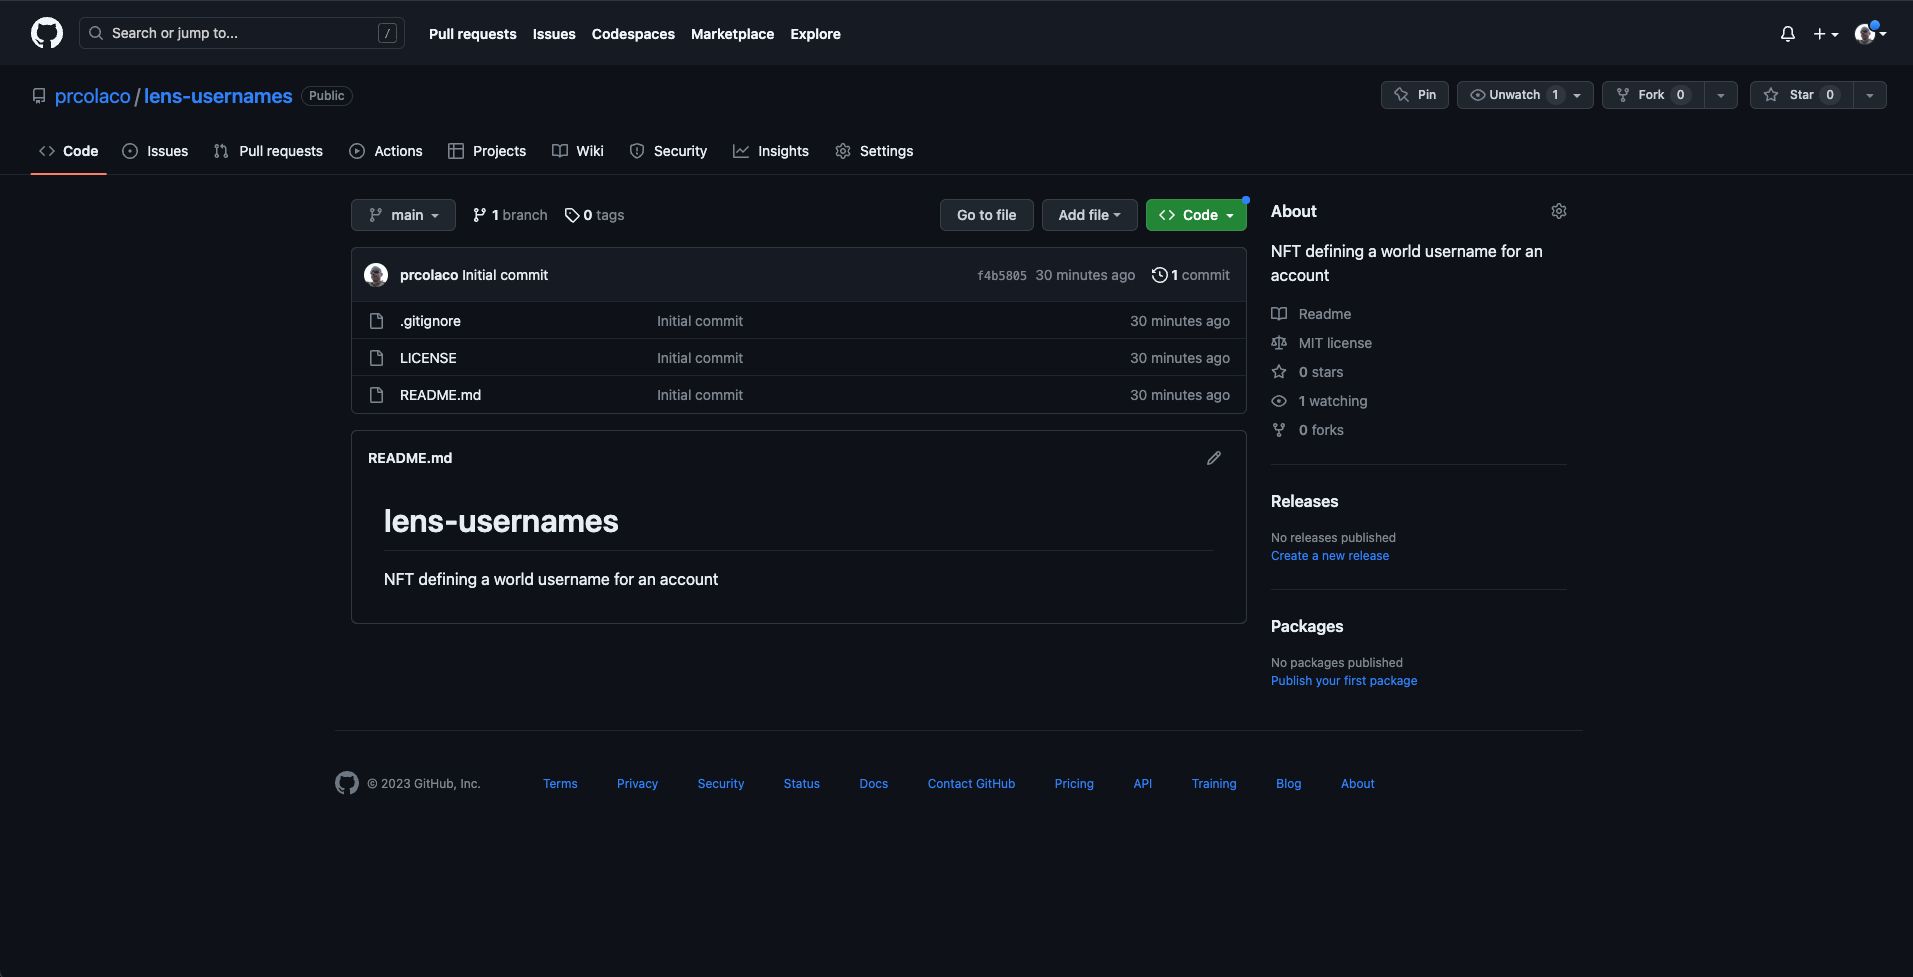Click the MIT license scale icon
The width and height of the screenshot is (1913, 977).
pos(1279,343)
